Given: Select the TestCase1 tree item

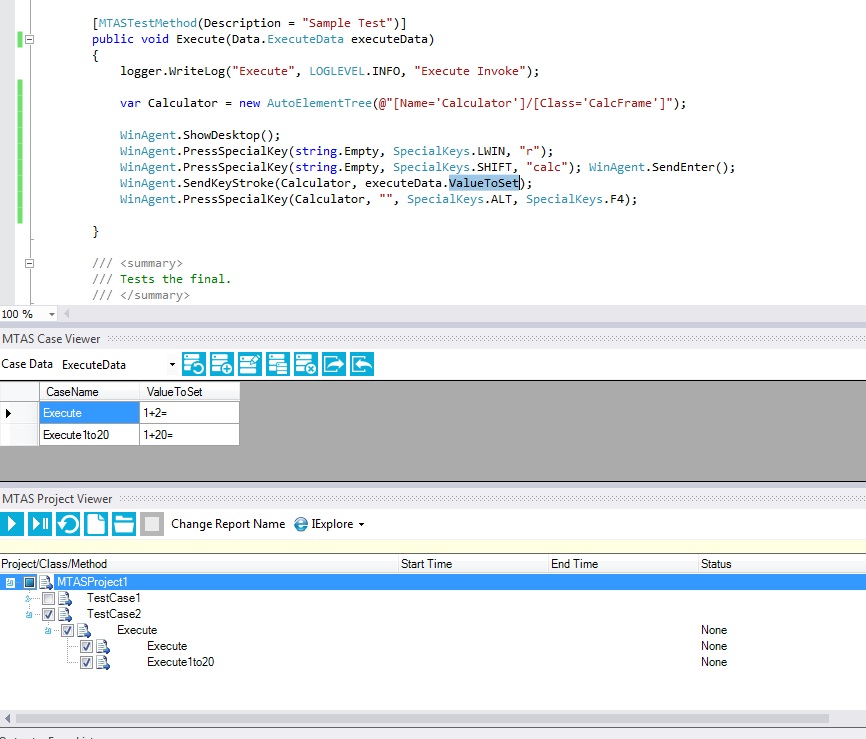Looking at the screenshot, I should coord(114,598).
